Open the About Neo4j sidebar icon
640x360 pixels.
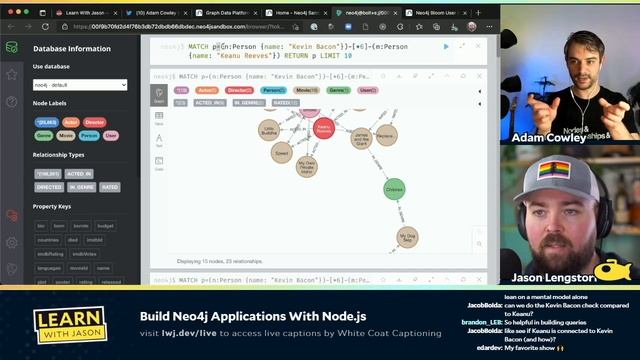(x=12, y=269)
